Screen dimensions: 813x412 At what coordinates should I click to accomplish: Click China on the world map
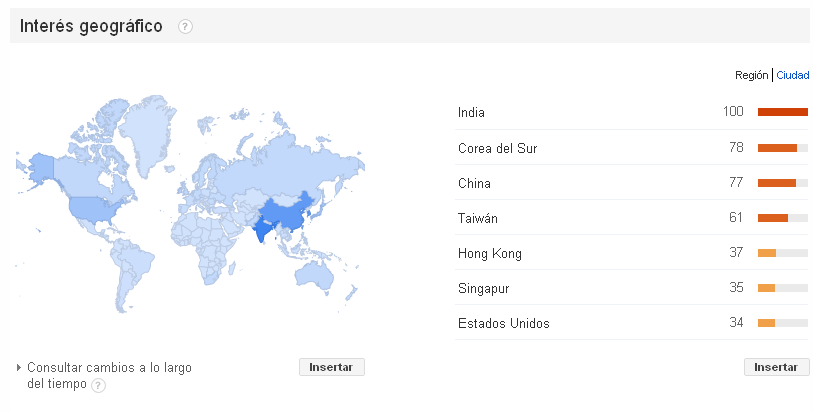pyautogui.click(x=288, y=212)
